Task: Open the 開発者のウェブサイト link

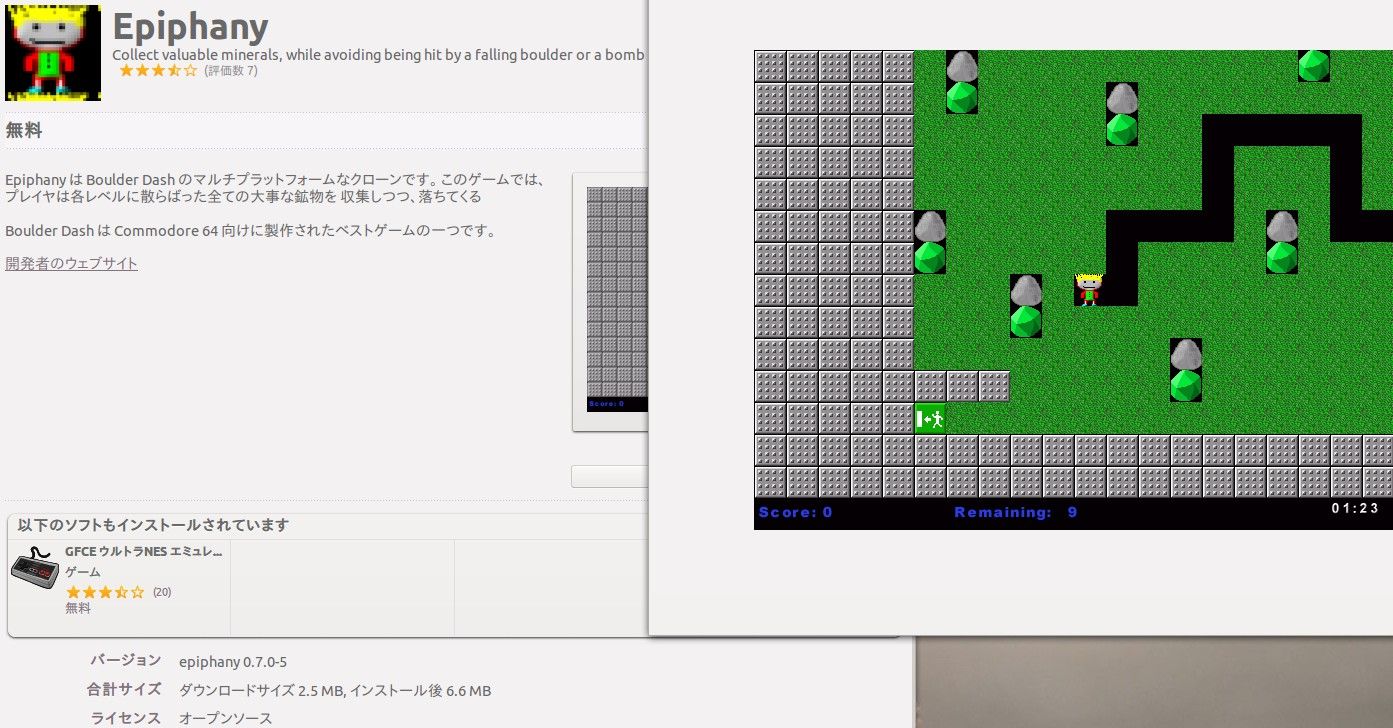Action: click(x=72, y=264)
